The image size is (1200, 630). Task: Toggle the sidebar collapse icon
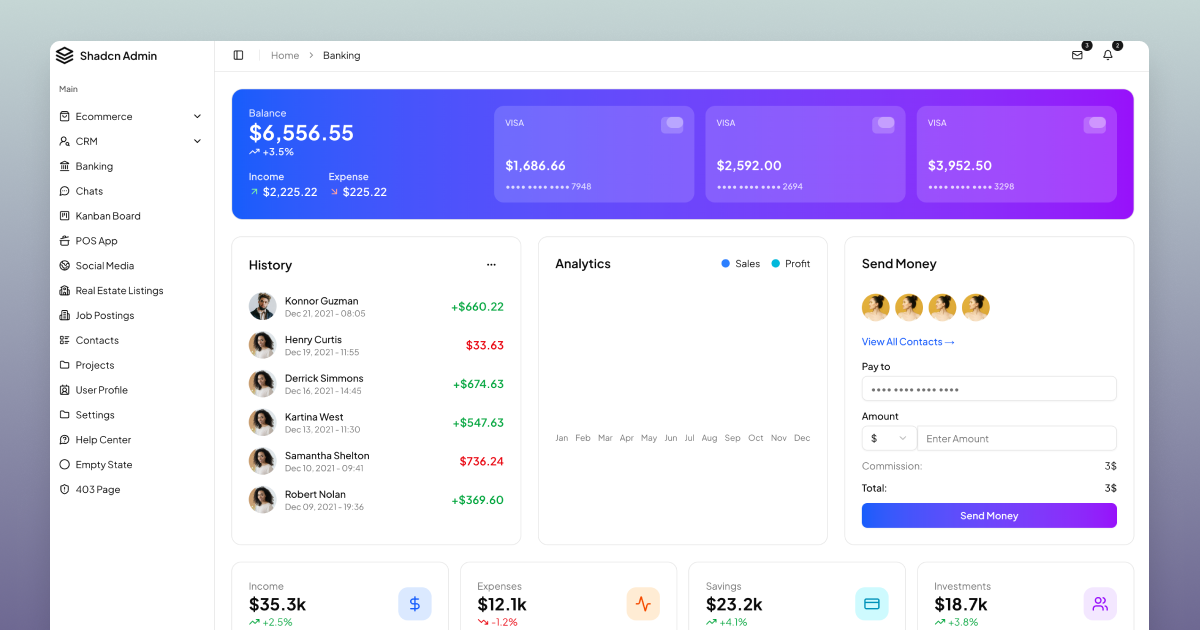tap(238, 56)
